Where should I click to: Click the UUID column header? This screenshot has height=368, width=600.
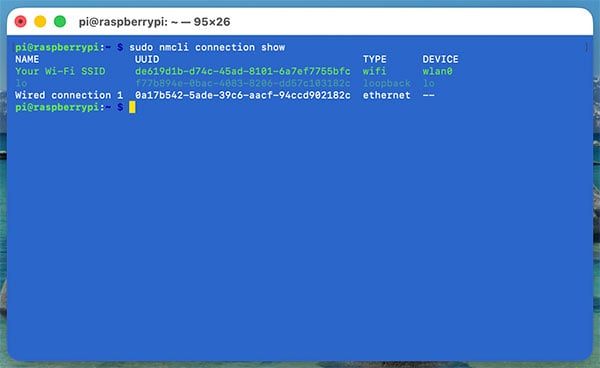pos(147,59)
